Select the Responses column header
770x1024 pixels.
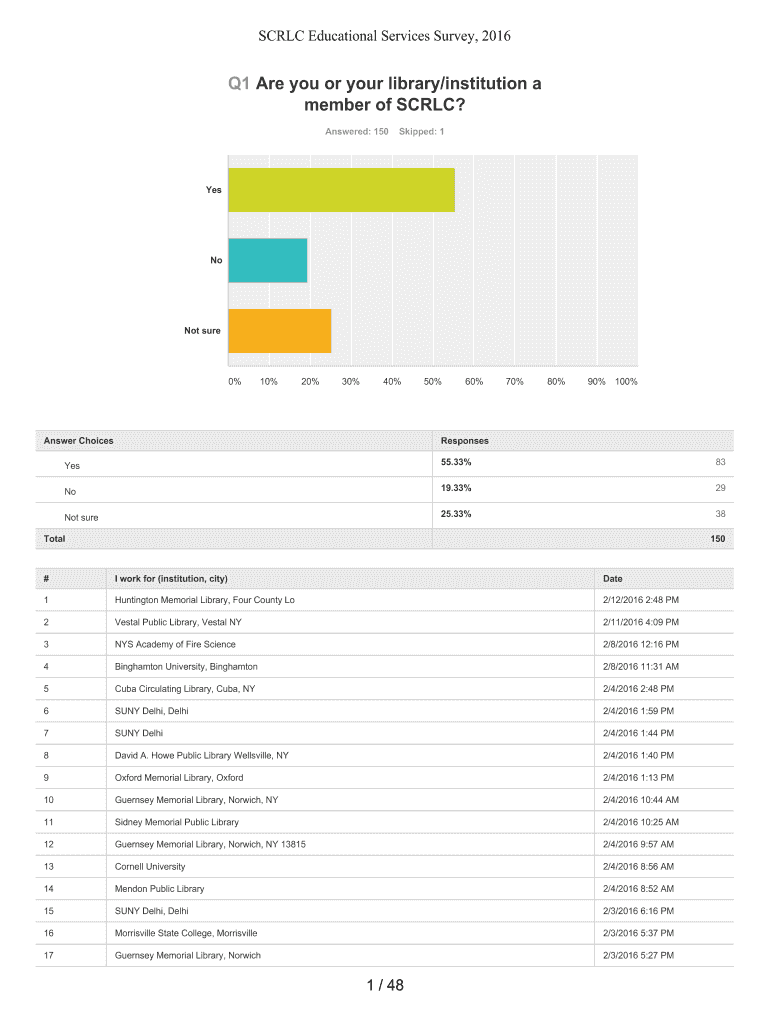click(x=465, y=441)
